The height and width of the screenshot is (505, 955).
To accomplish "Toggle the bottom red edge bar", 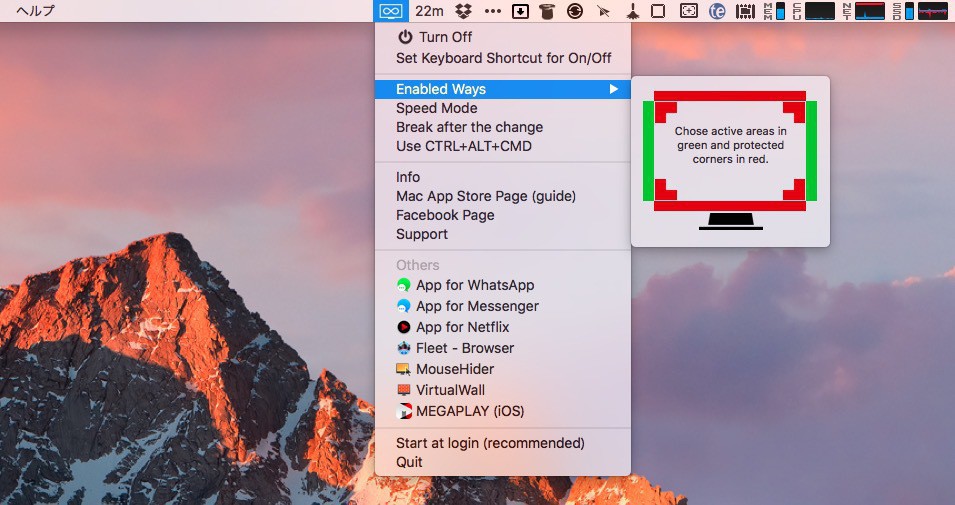I will tap(730, 206).
